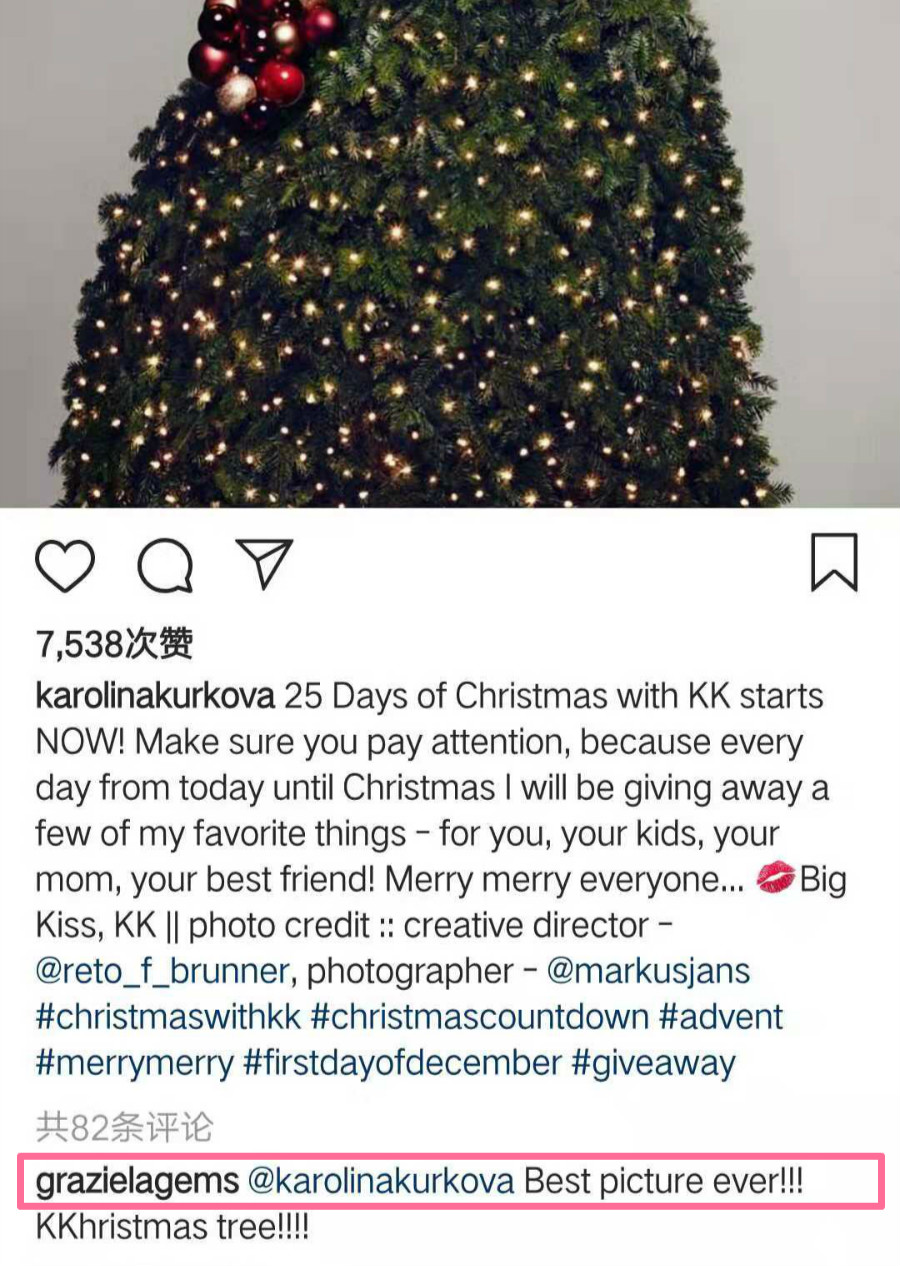The image size is (900, 1266).
Task: Open karolinakurkova profile from caption
Action: (155, 695)
